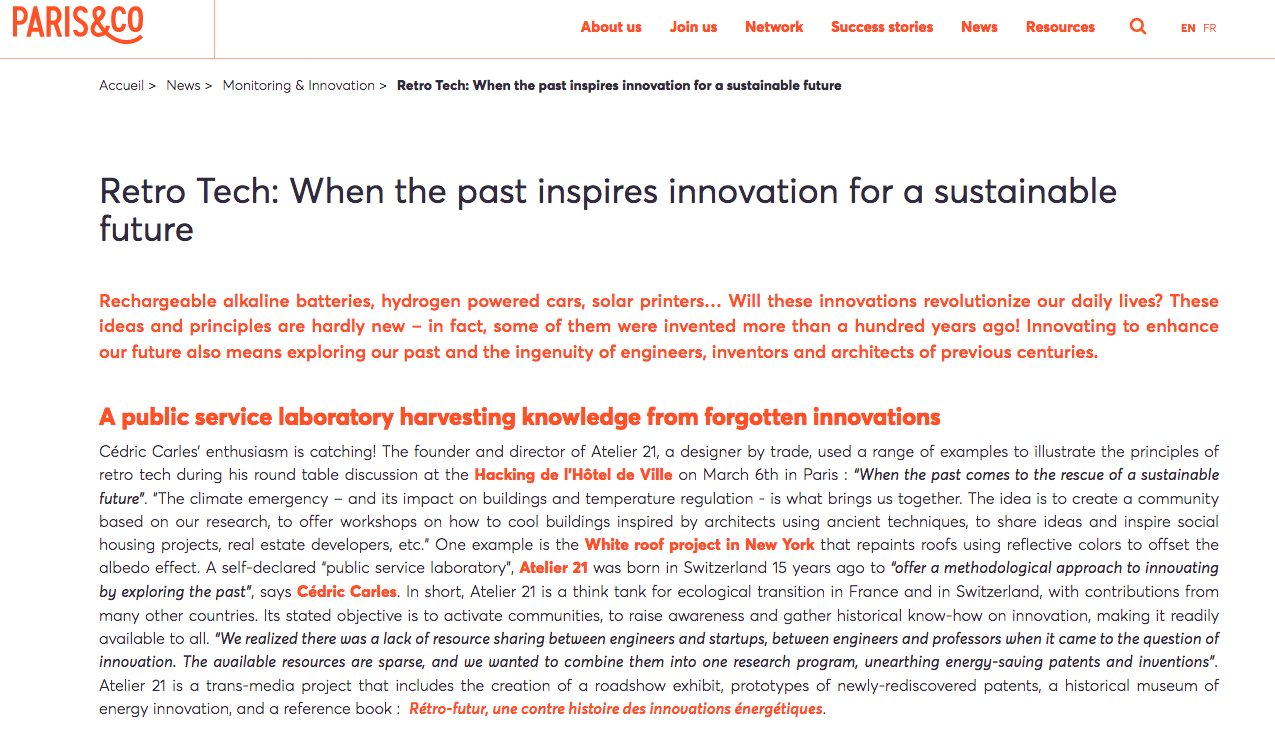Click the Cédric Carles link

coord(347,592)
